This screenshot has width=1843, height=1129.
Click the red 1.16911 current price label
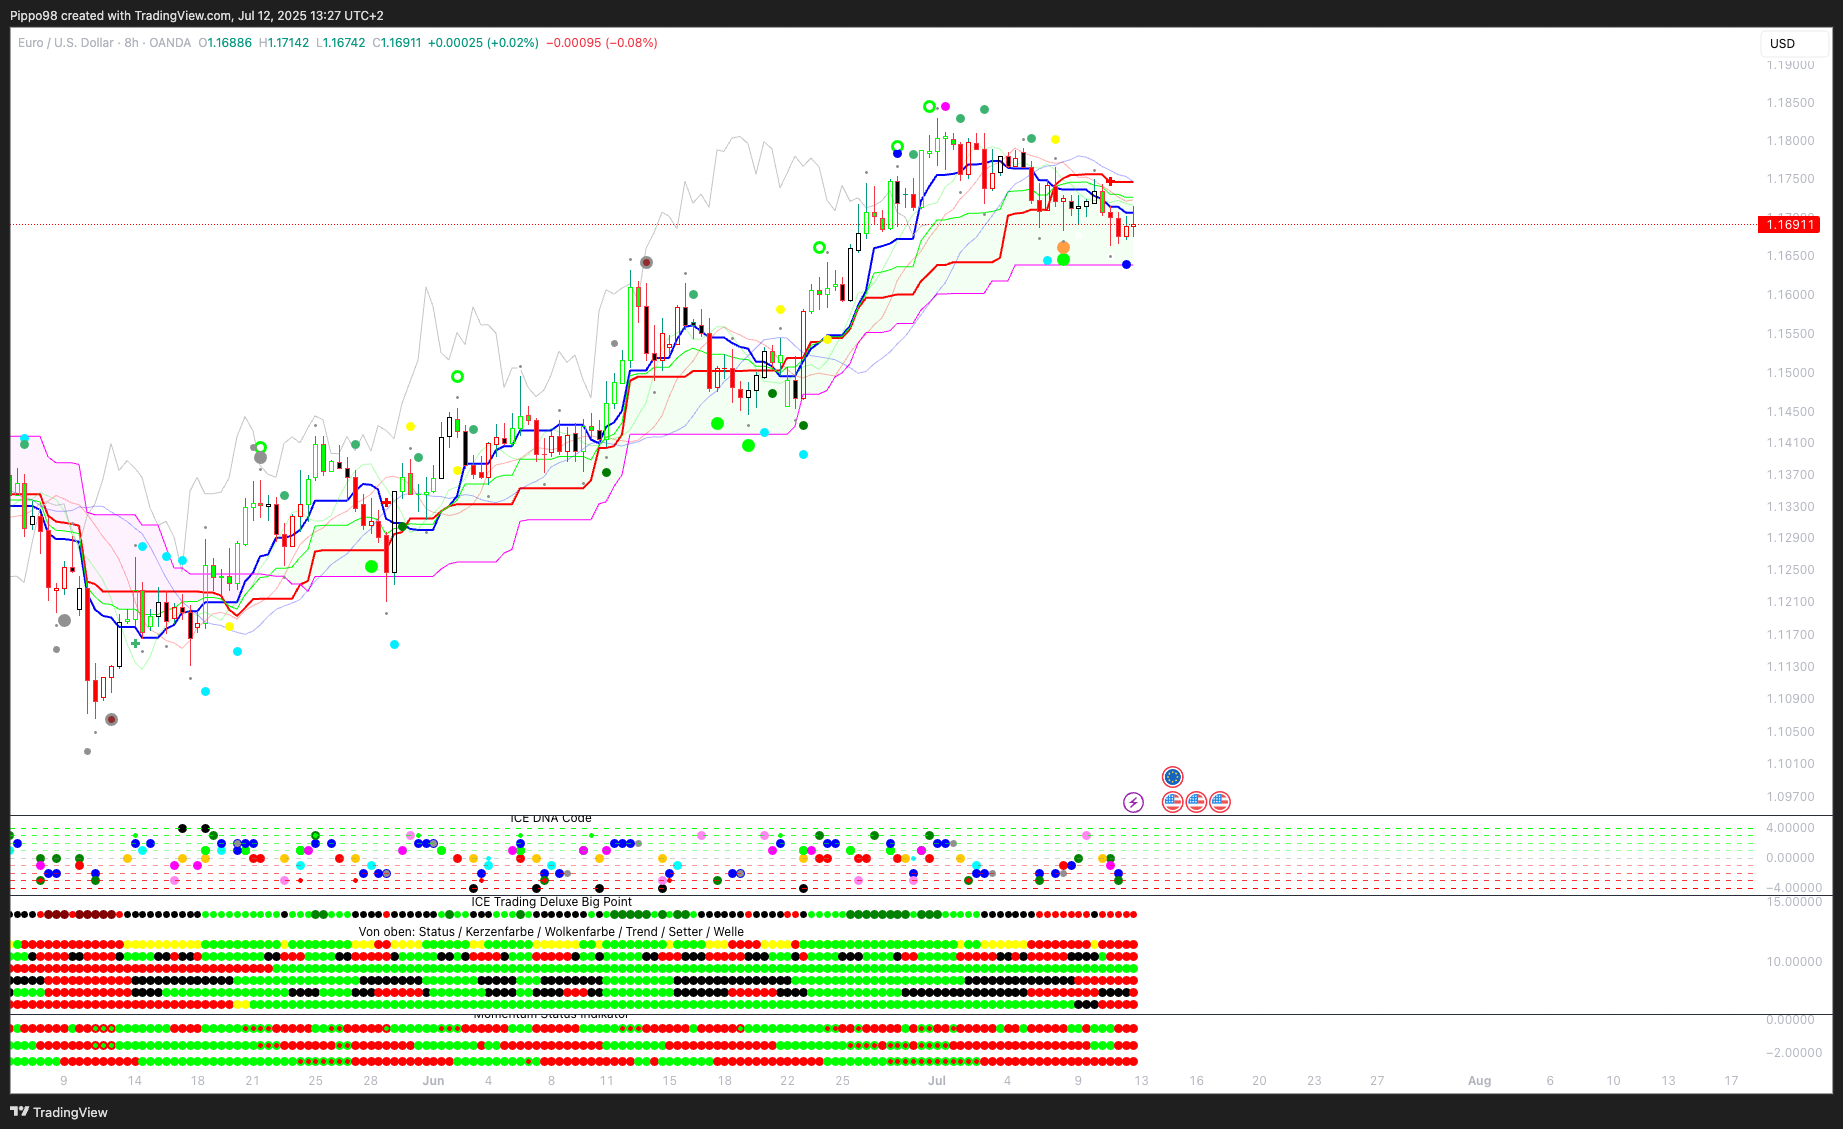1789,225
